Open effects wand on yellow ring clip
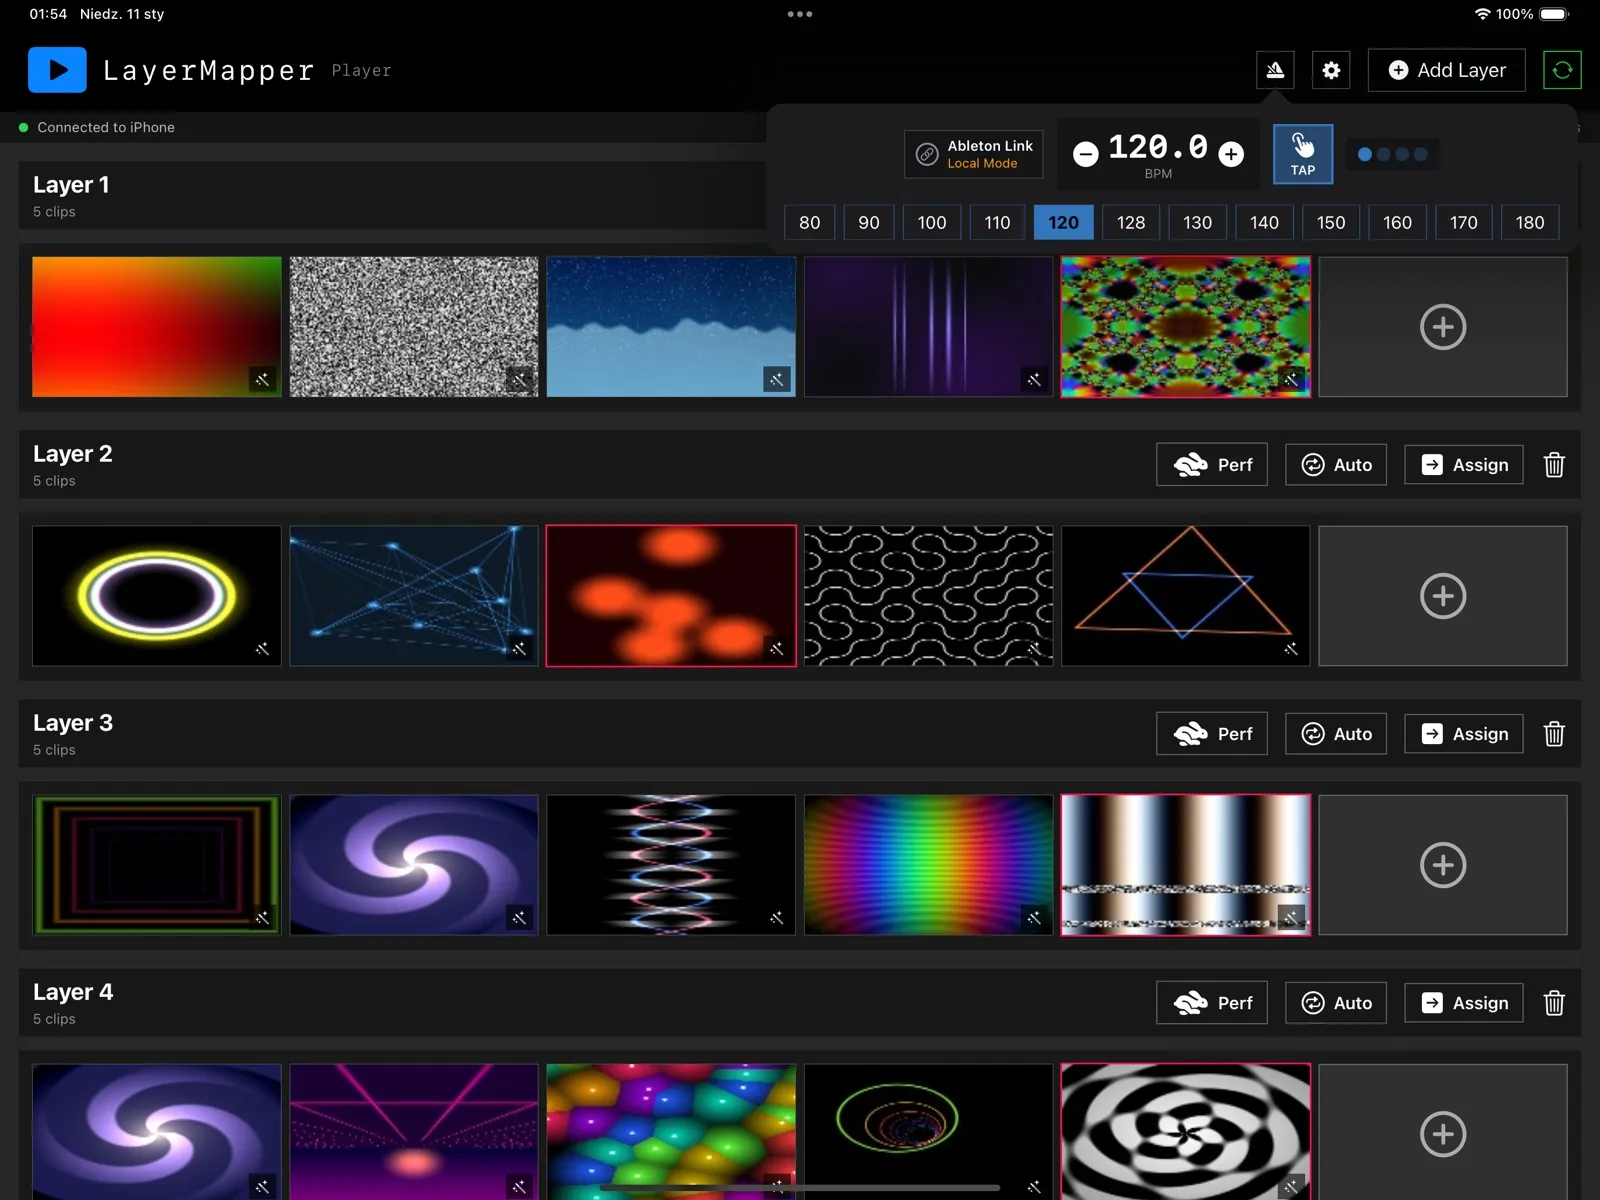Viewport: 1600px width, 1200px height. point(262,648)
